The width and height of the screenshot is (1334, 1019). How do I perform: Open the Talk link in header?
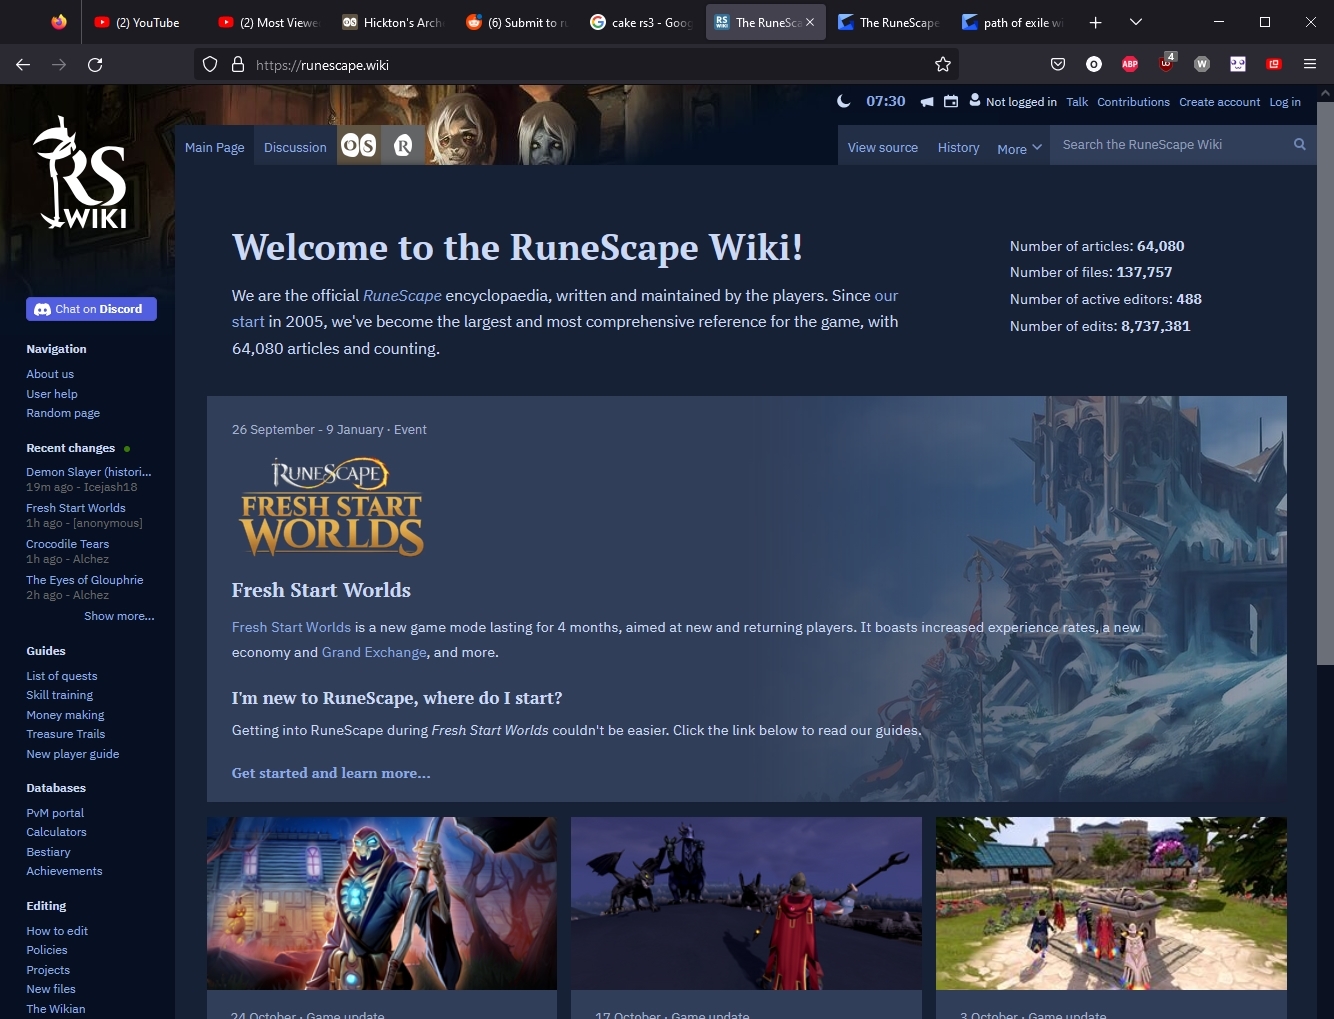coord(1077,102)
